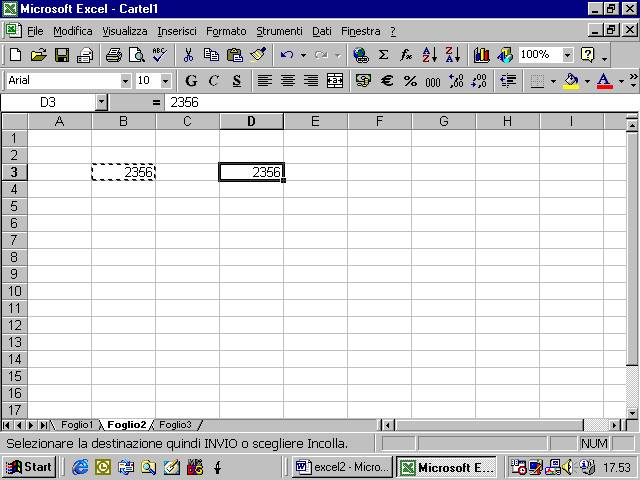
Task: Paste from the clipboard icon
Action: [234, 55]
